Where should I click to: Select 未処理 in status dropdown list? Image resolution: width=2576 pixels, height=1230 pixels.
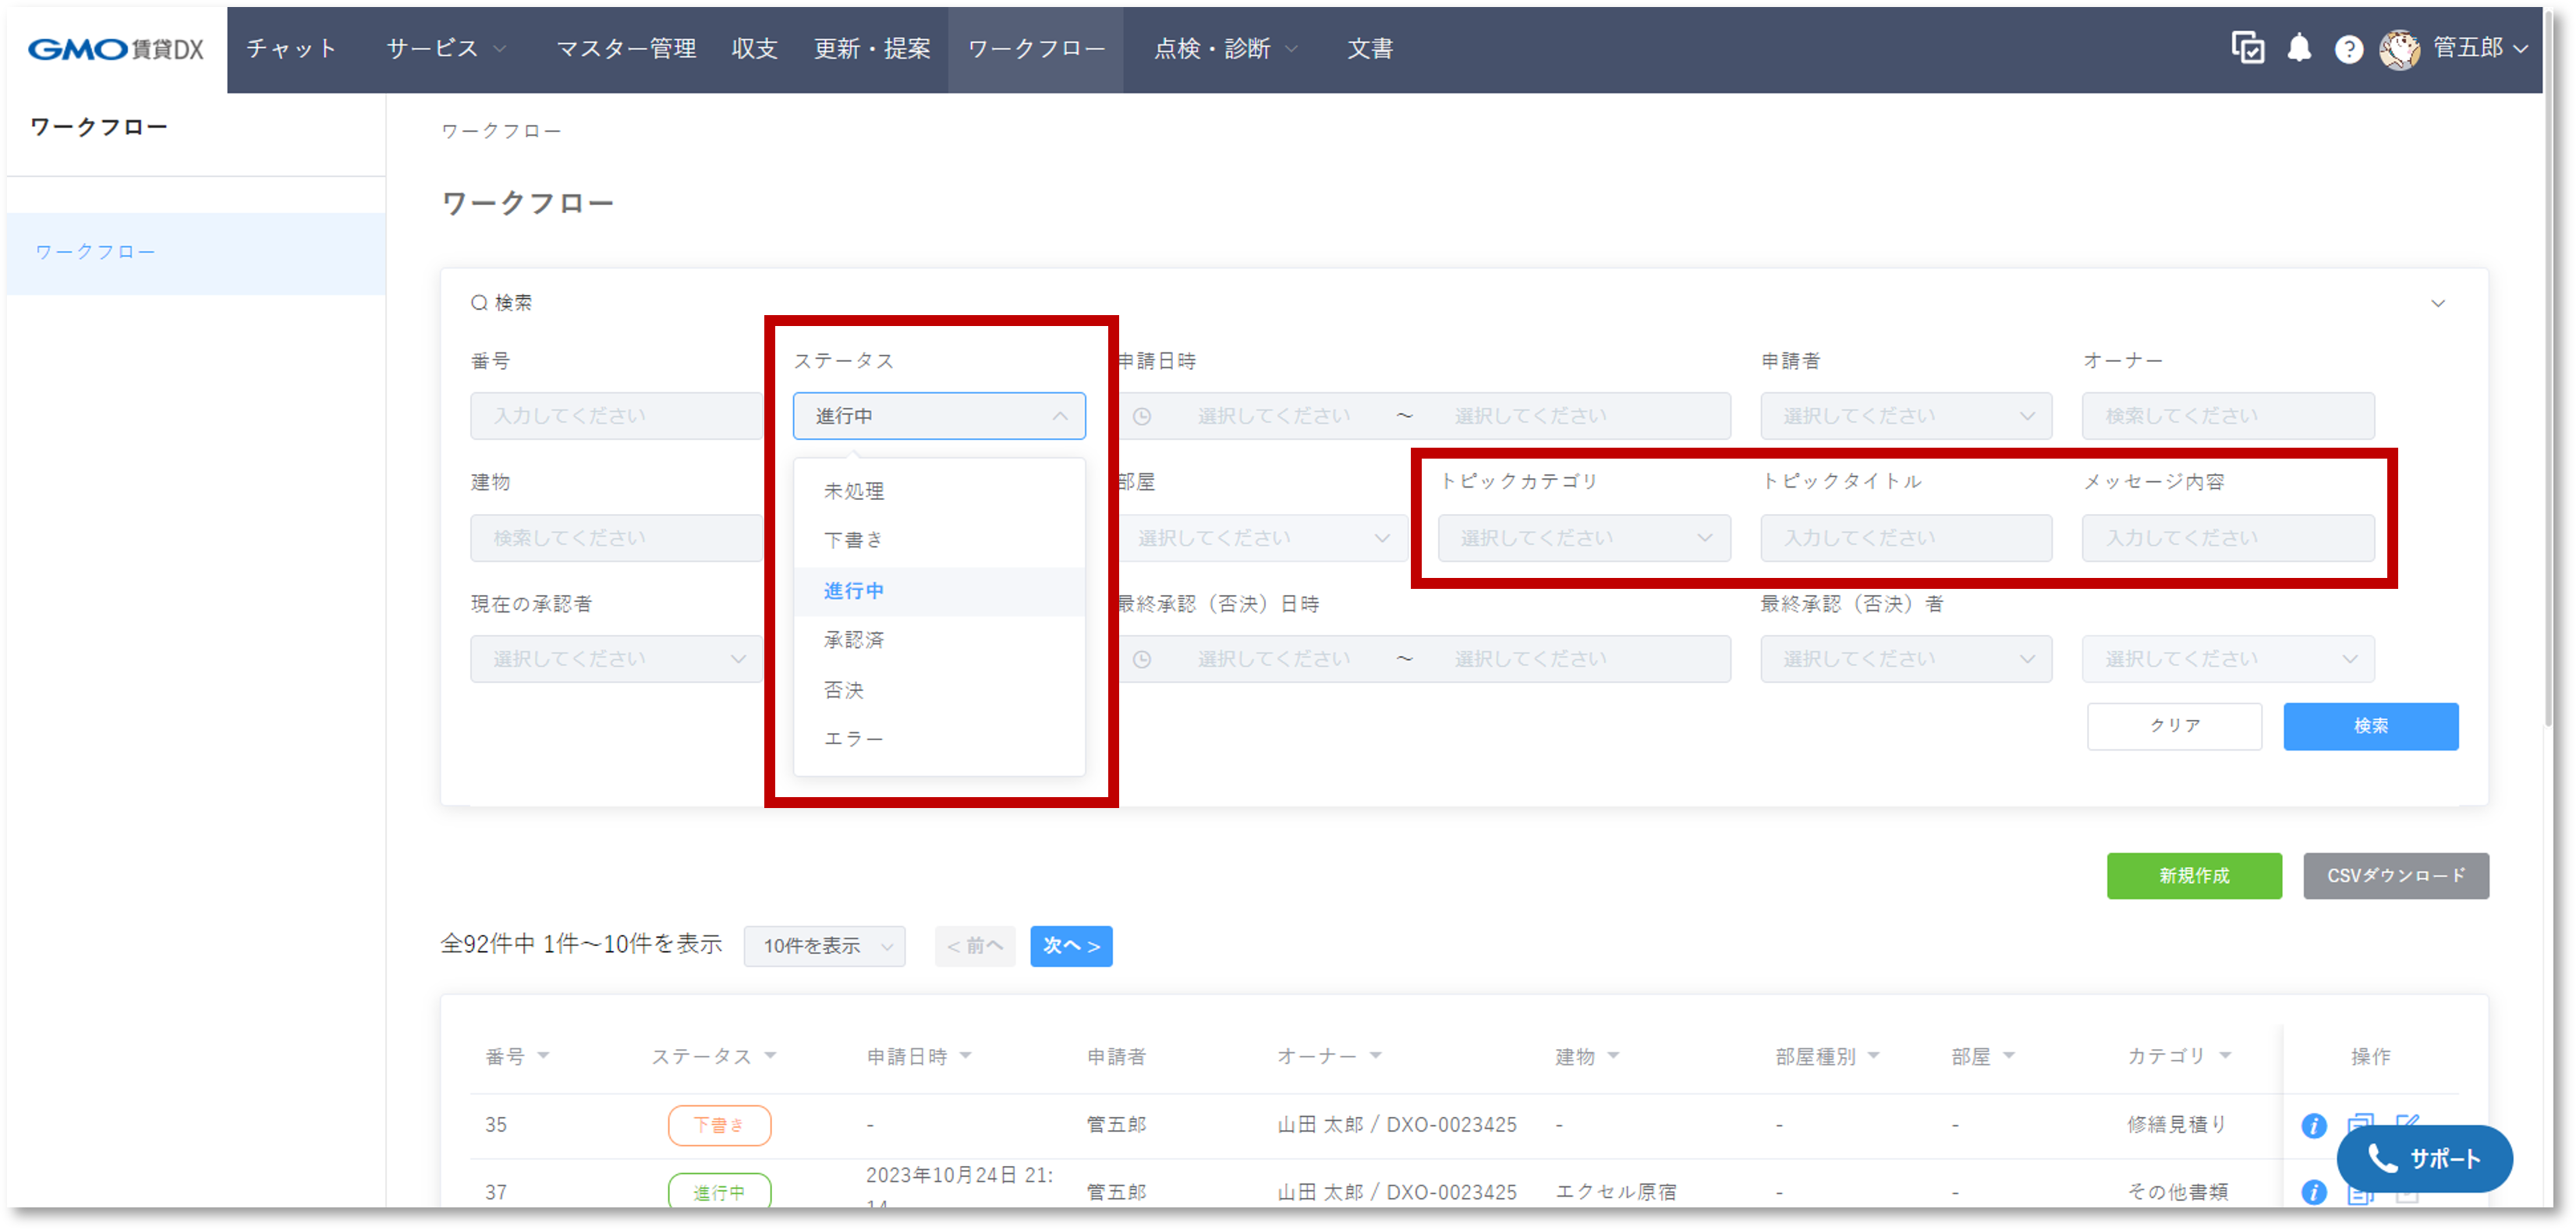point(854,491)
